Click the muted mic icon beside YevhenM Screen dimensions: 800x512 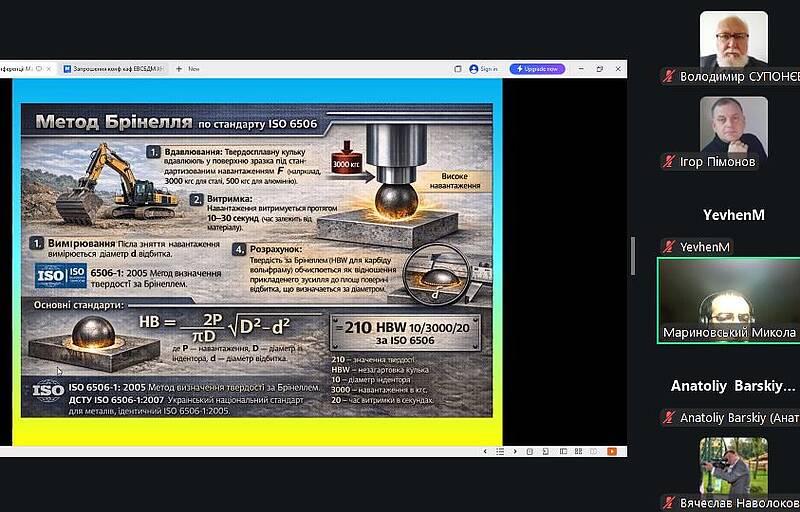click(x=668, y=247)
